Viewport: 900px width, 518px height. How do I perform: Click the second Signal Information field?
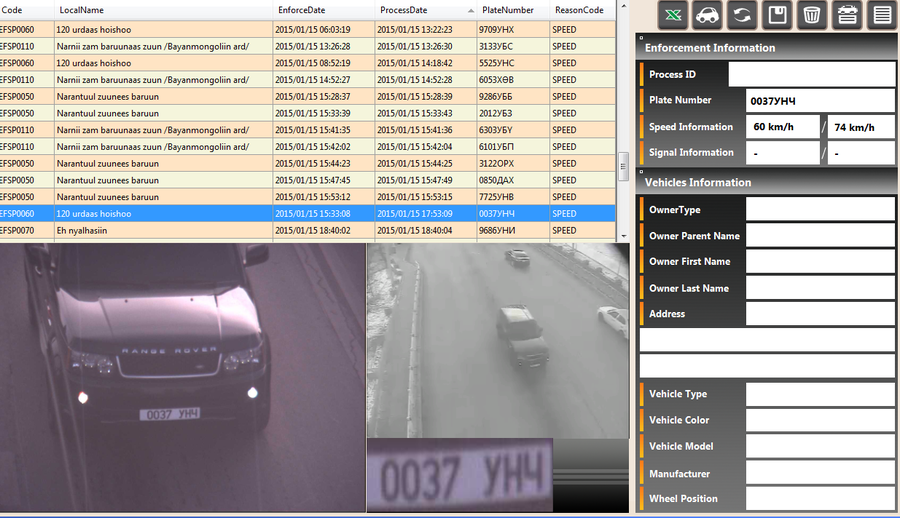861,153
